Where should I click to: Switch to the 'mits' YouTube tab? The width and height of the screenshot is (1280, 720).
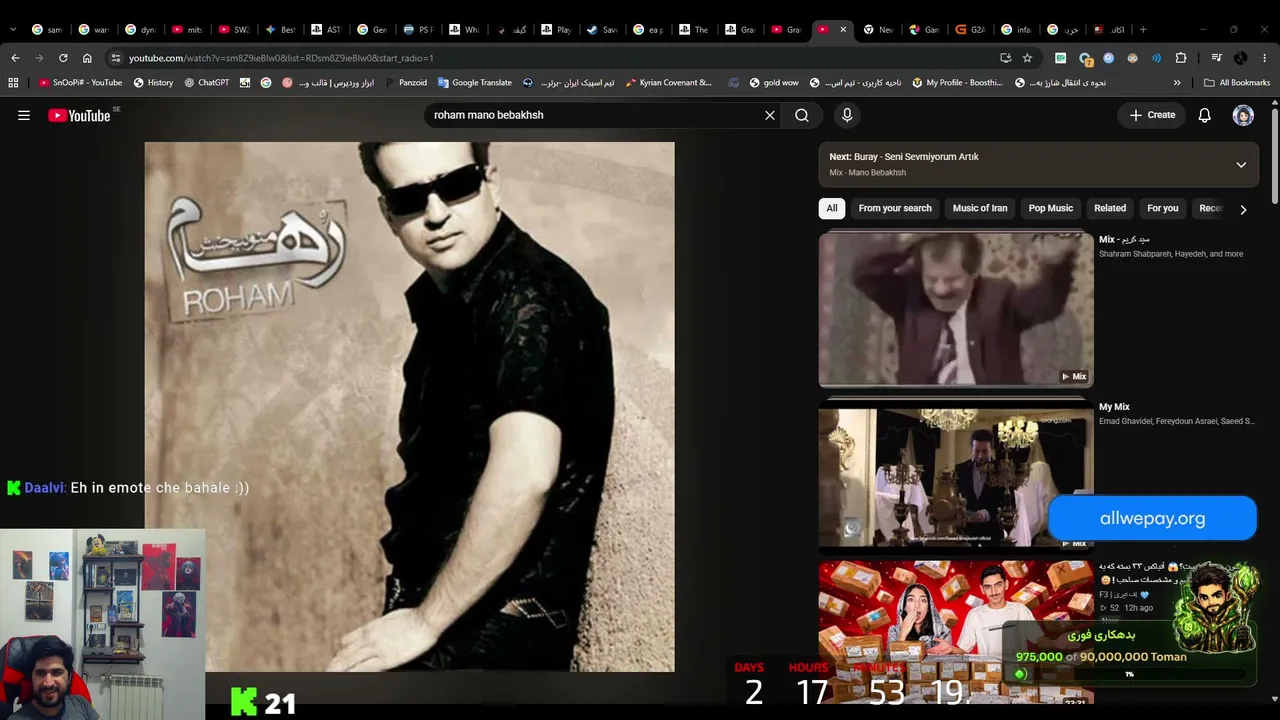coord(188,30)
